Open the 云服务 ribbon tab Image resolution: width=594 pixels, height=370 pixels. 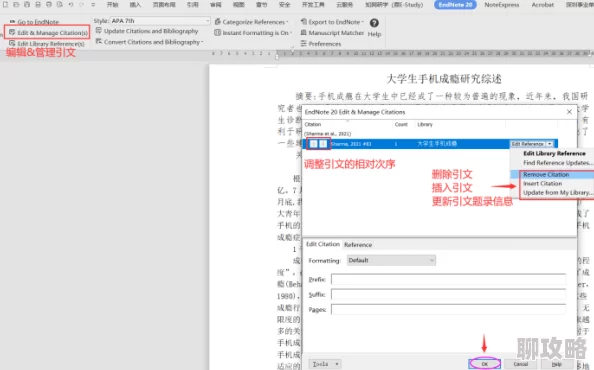[x=344, y=5]
